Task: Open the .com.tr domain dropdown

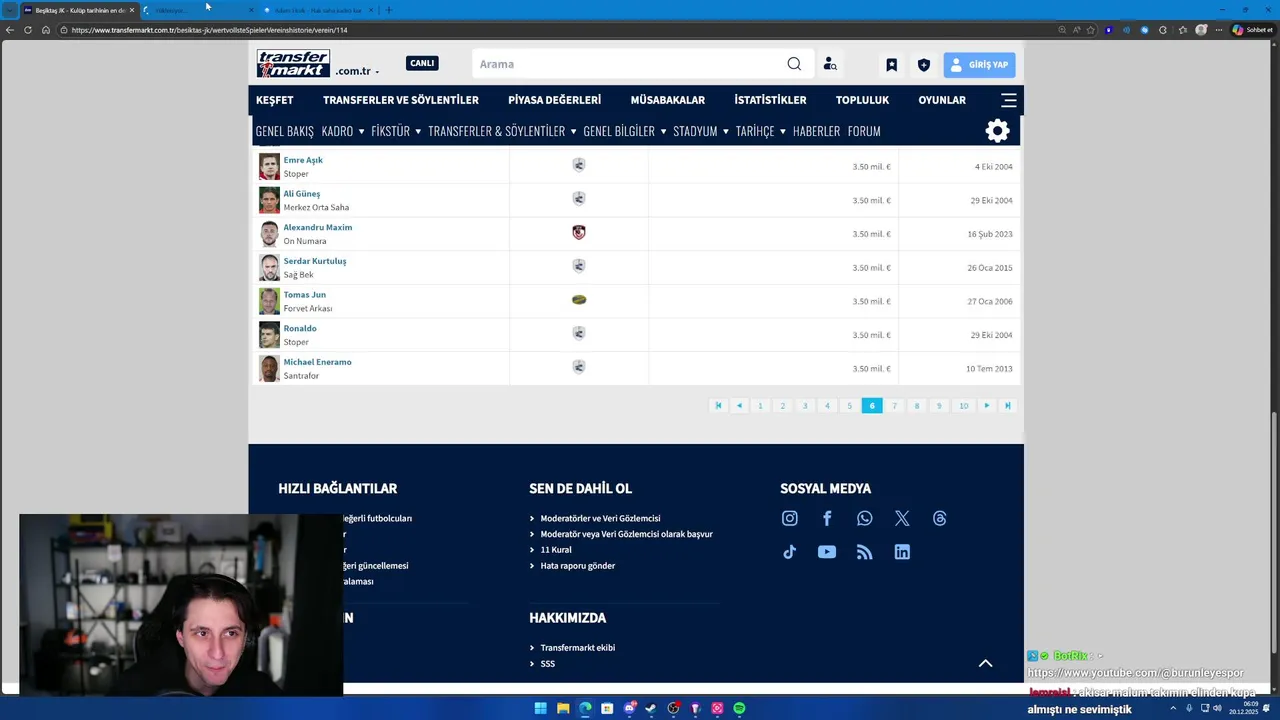Action: coord(357,71)
